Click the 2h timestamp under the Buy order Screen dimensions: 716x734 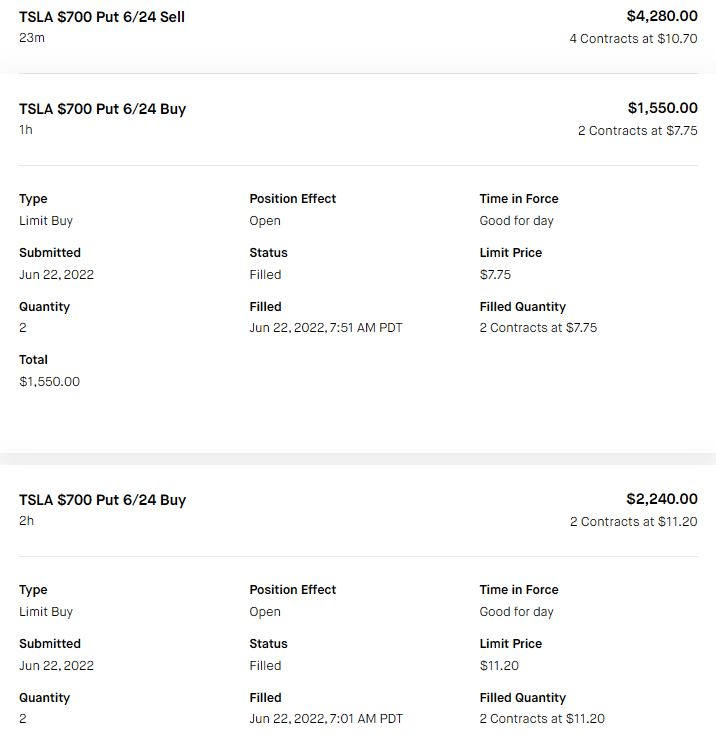[x=27, y=521]
